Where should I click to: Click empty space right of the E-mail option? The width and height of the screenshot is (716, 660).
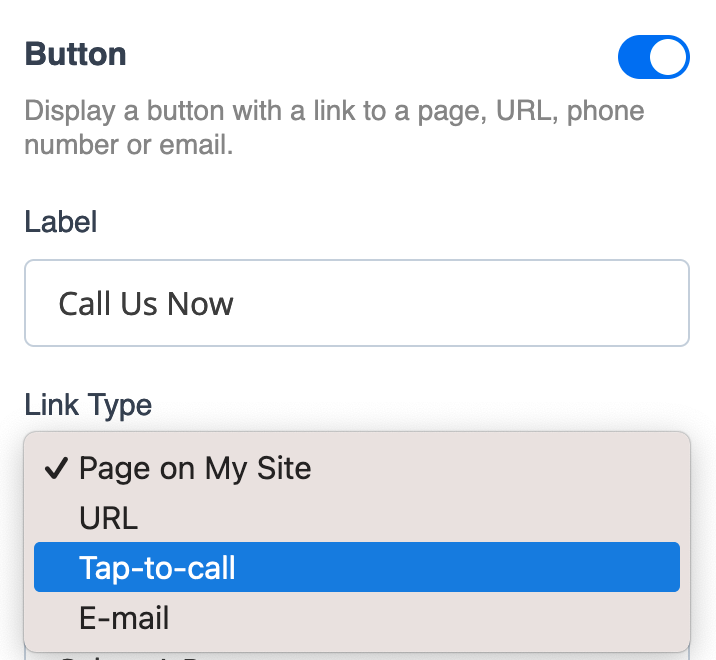(425, 618)
